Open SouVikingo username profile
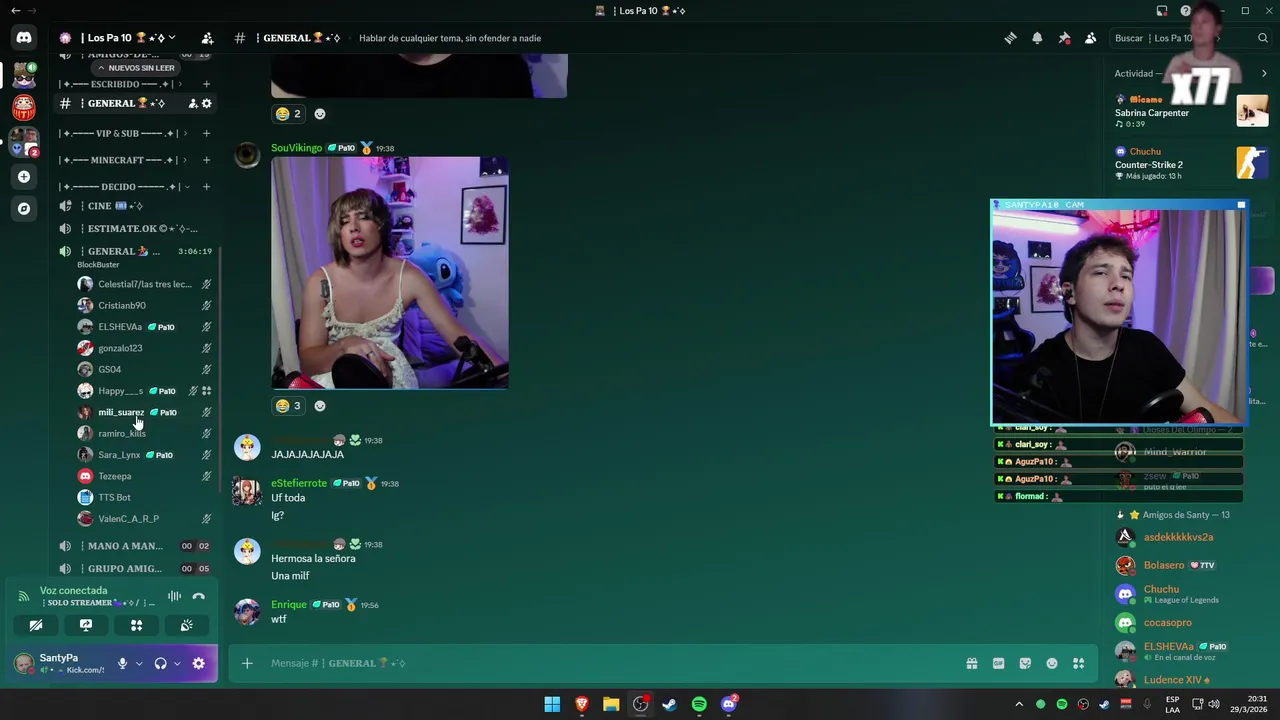1280x720 pixels. [x=296, y=148]
